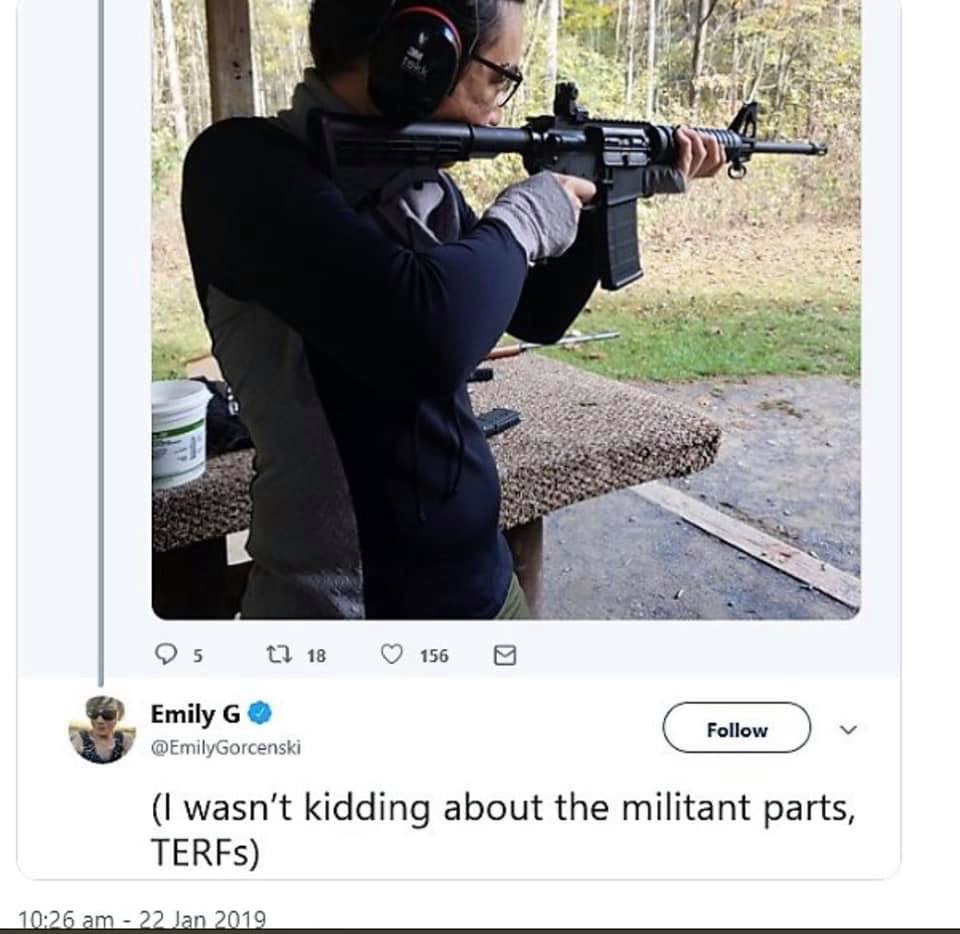The height and width of the screenshot is (934, 960).
Task: View the 18 retweets count
Action: [317, 656]
